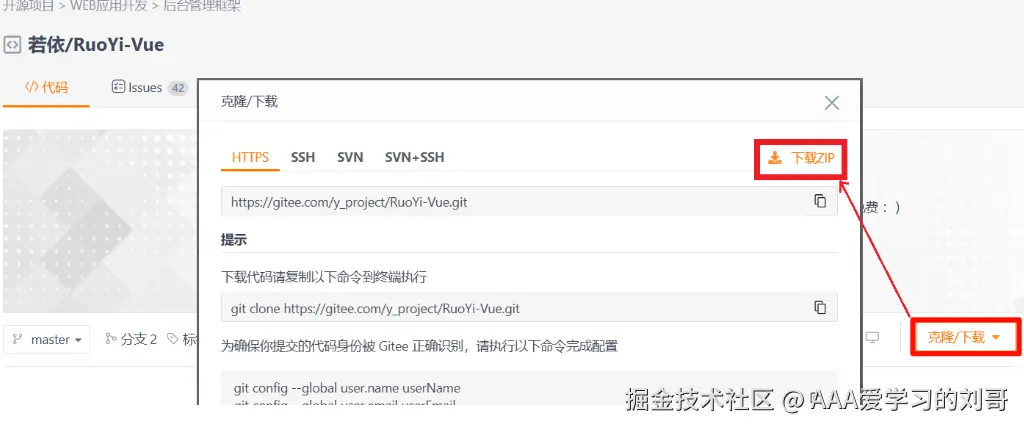Click the 若依/RuoYi-Vue repository title
The height and width of the screenshot is (429, 1024).
tap(95, 45)
